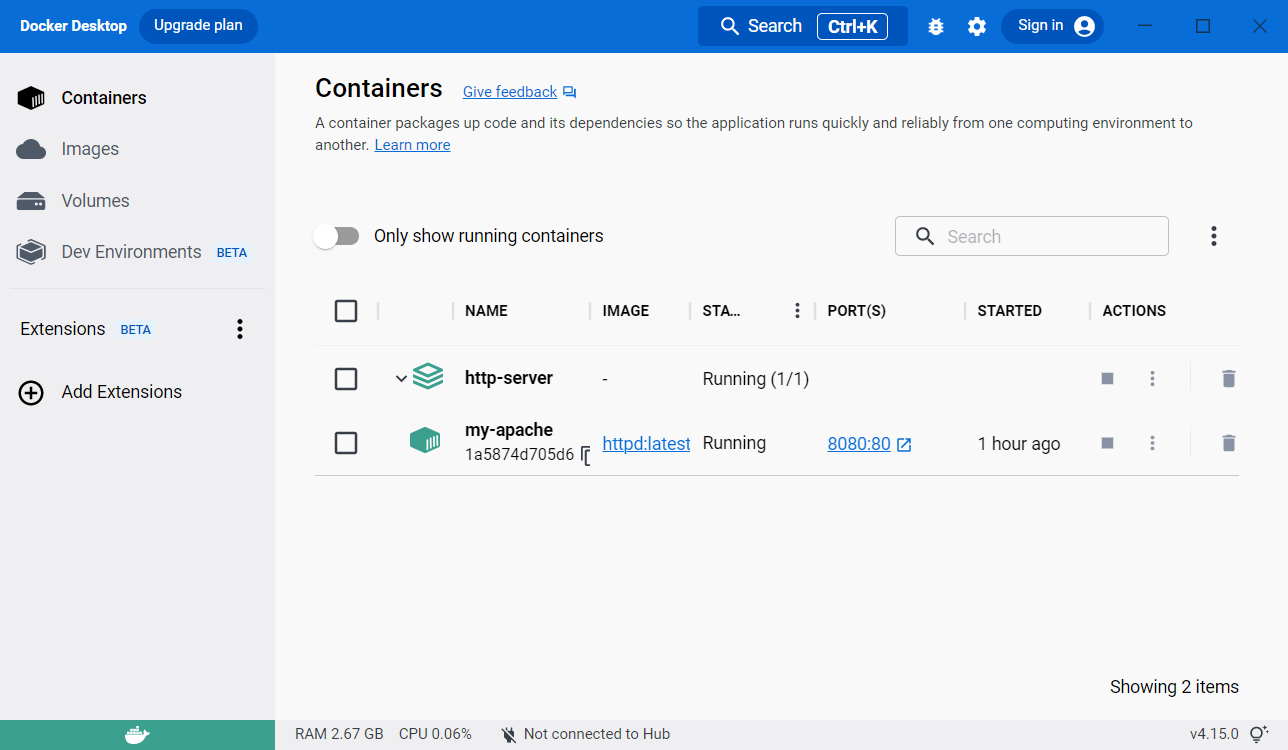Open the Status column options menu
This screenshot has width=1288, height=750.
797,311
